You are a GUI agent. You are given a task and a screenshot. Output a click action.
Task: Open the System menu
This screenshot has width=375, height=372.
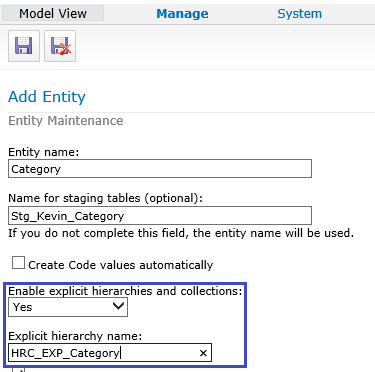299,14
